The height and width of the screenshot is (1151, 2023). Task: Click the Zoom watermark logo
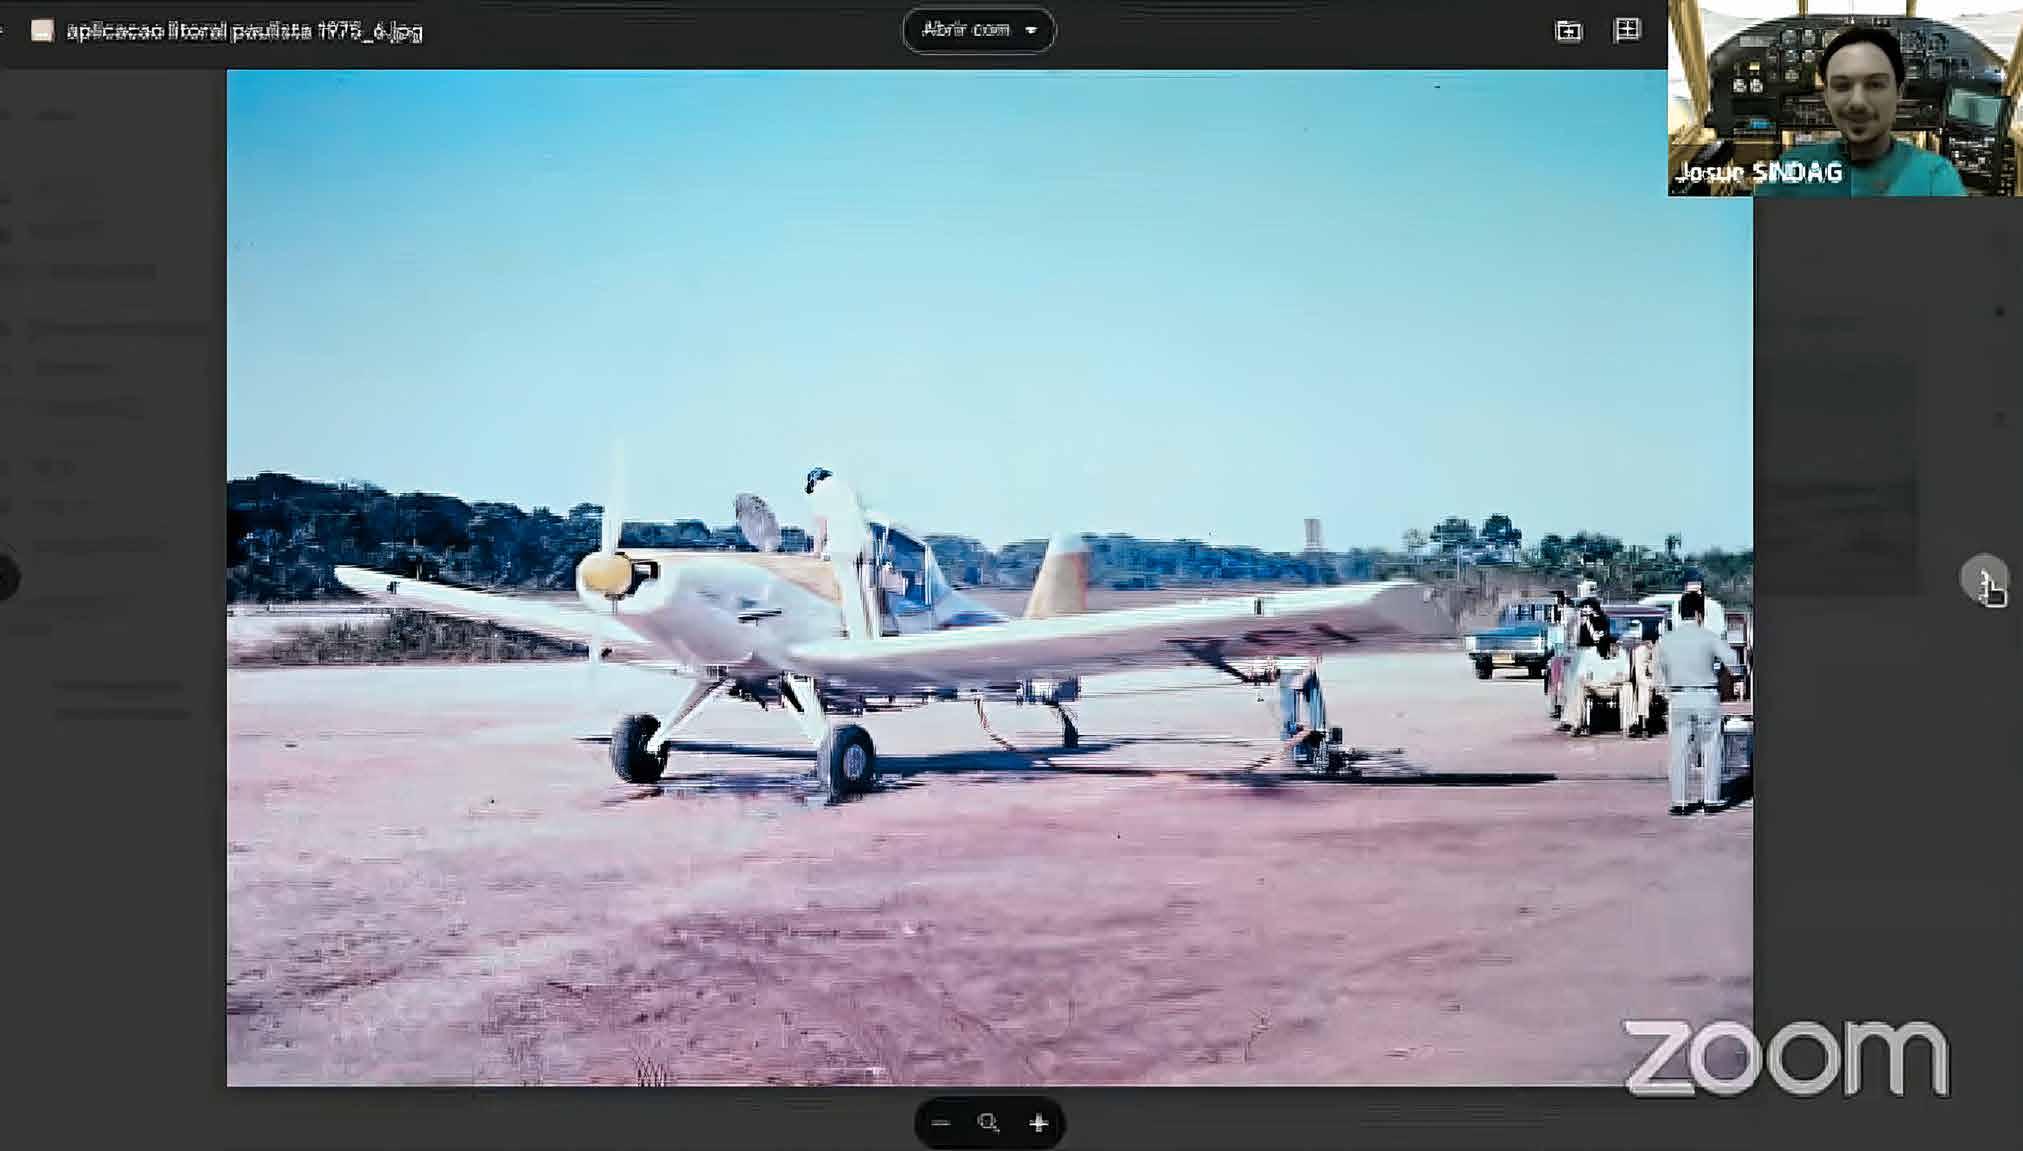click(x=1785, y=1057)
